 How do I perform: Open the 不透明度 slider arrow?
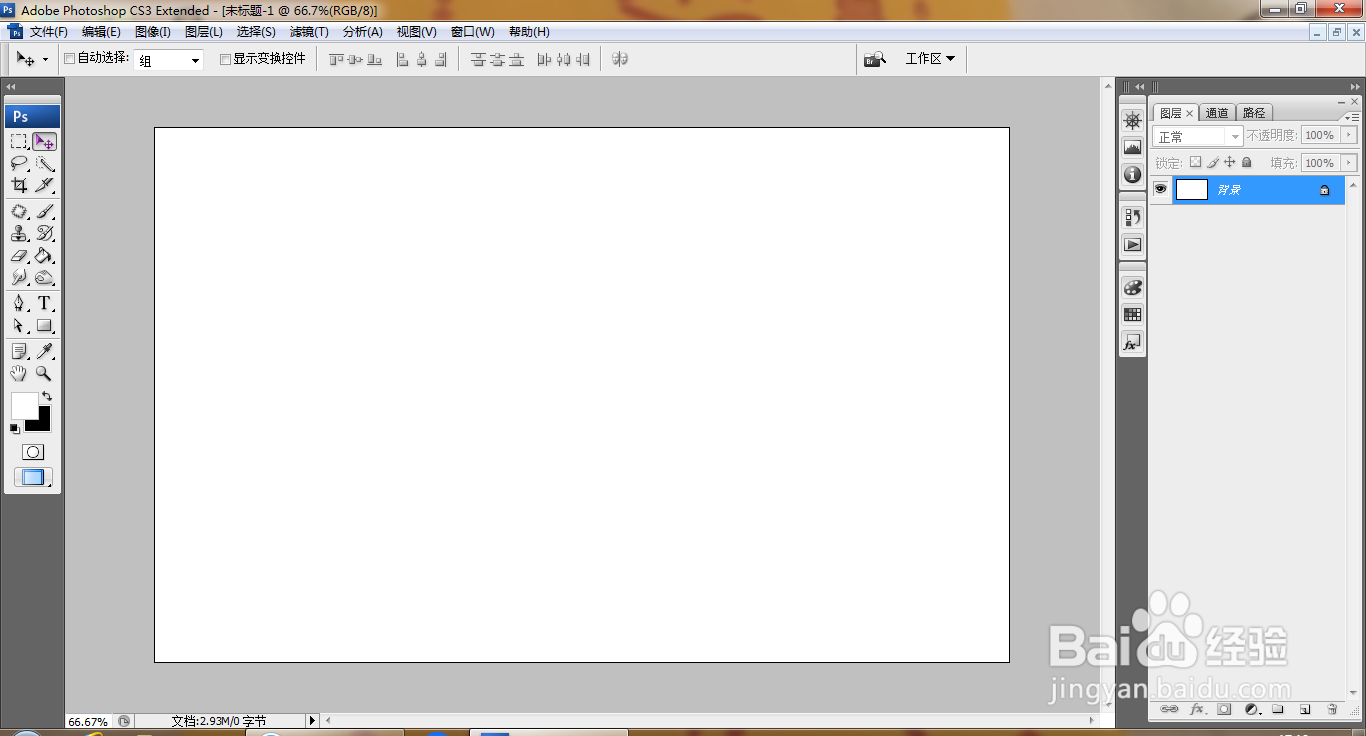(x=1349, y=135)
